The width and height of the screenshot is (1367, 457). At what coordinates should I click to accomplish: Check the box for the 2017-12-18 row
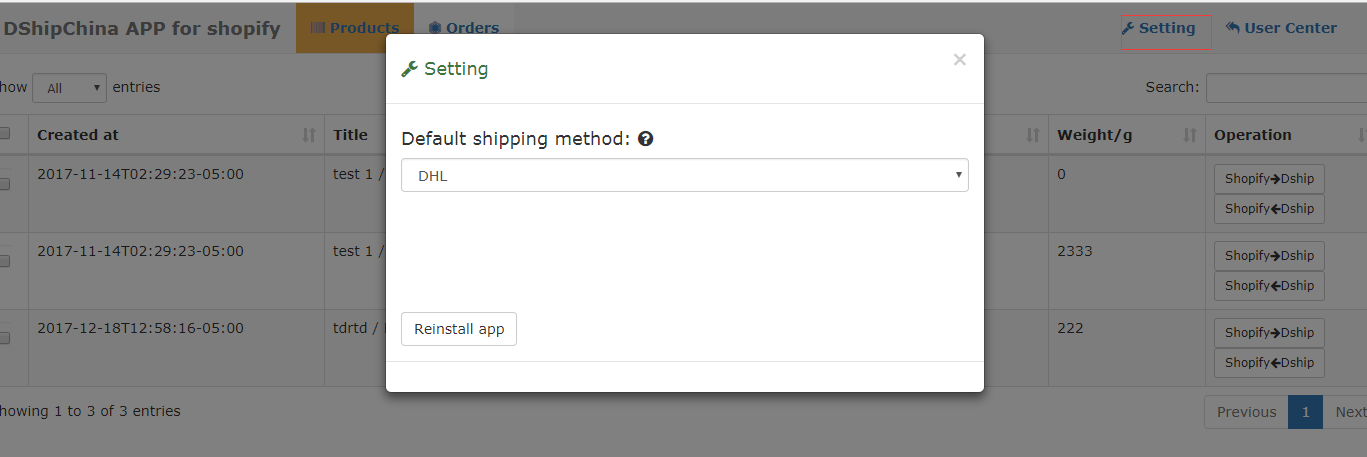click(x=4, y=338)
